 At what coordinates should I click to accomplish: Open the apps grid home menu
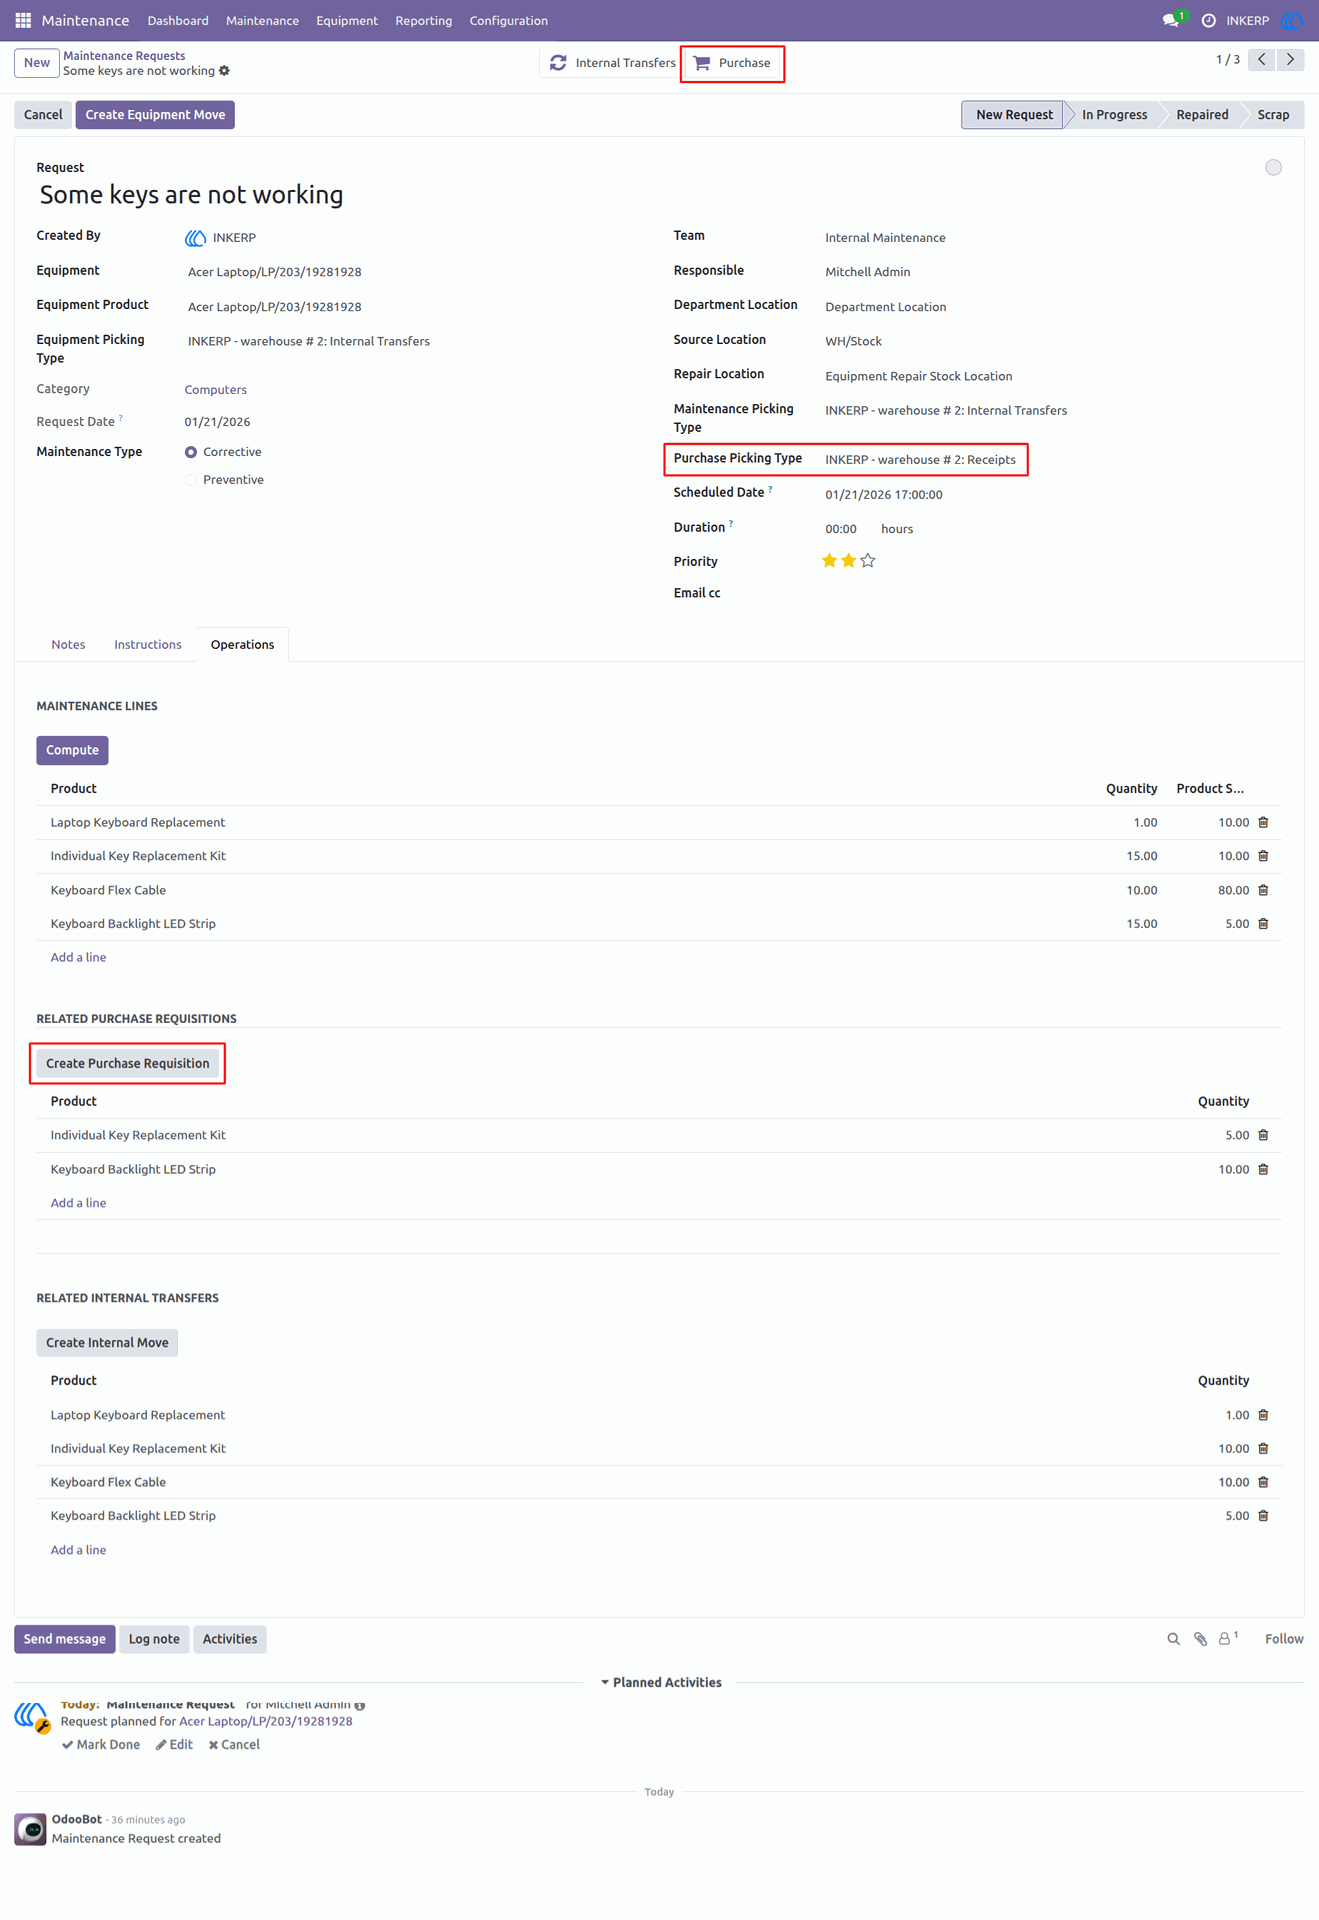(x=23, y=20)
